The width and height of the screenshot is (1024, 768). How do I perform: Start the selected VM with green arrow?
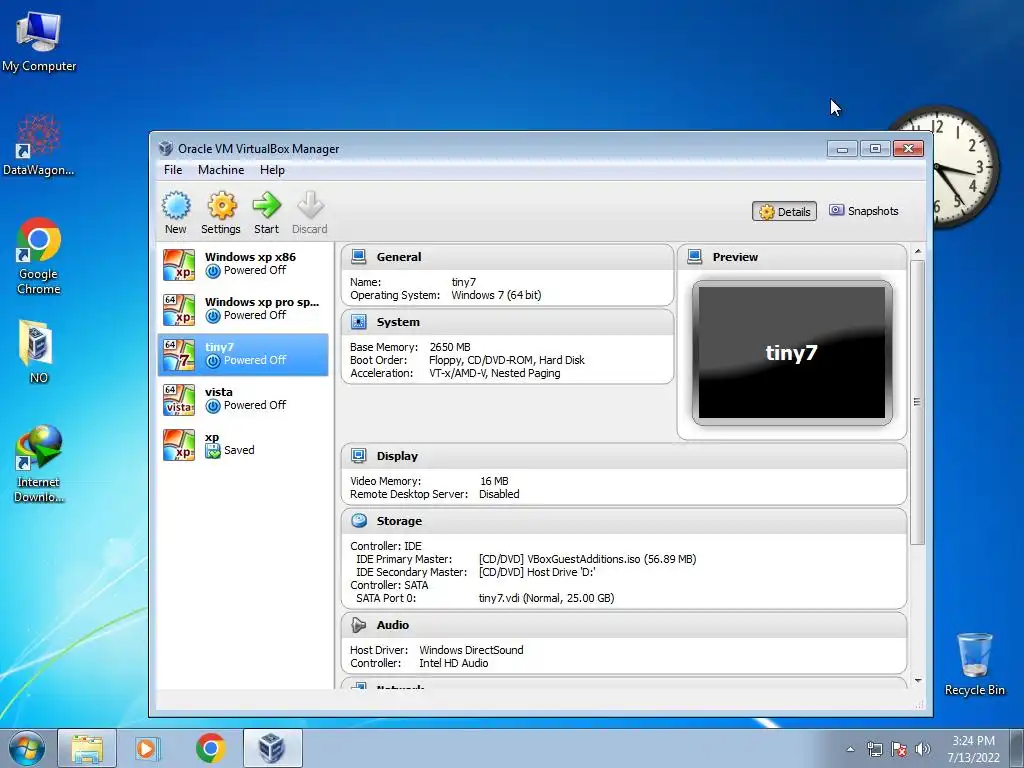[x=266, y=205]
